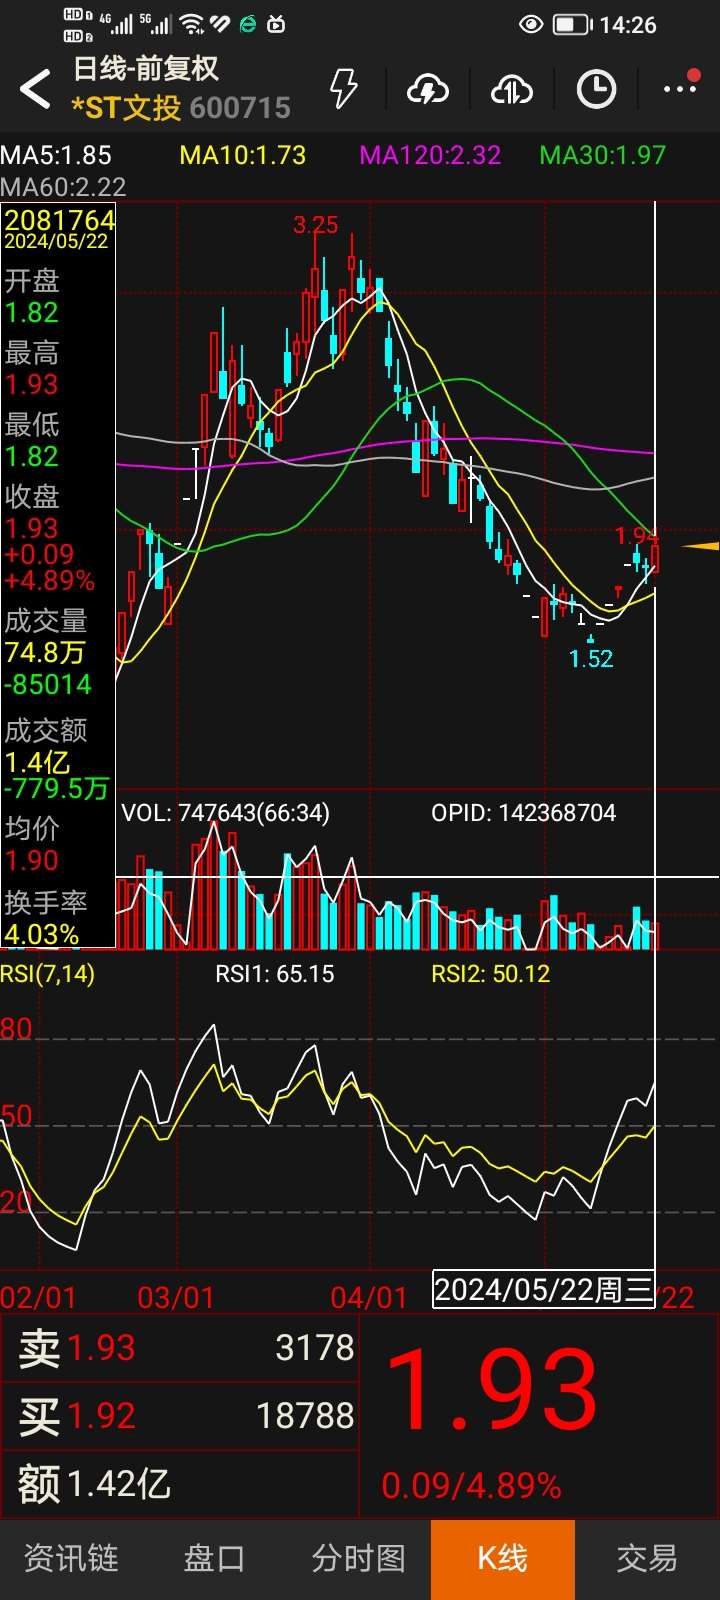
Task: Tap the 0.09/4.89% change text
Action: (471, 1486)
